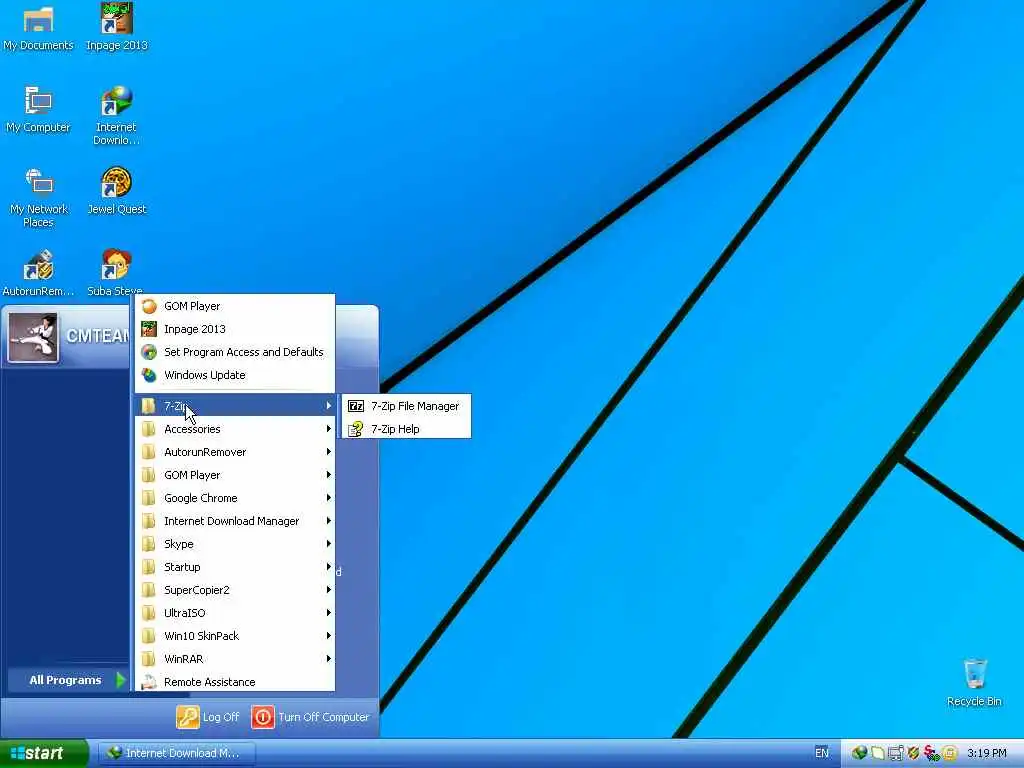Click the Remote Assistance icon
This screenshot has width=1024, height=768.
coord(150,682)
